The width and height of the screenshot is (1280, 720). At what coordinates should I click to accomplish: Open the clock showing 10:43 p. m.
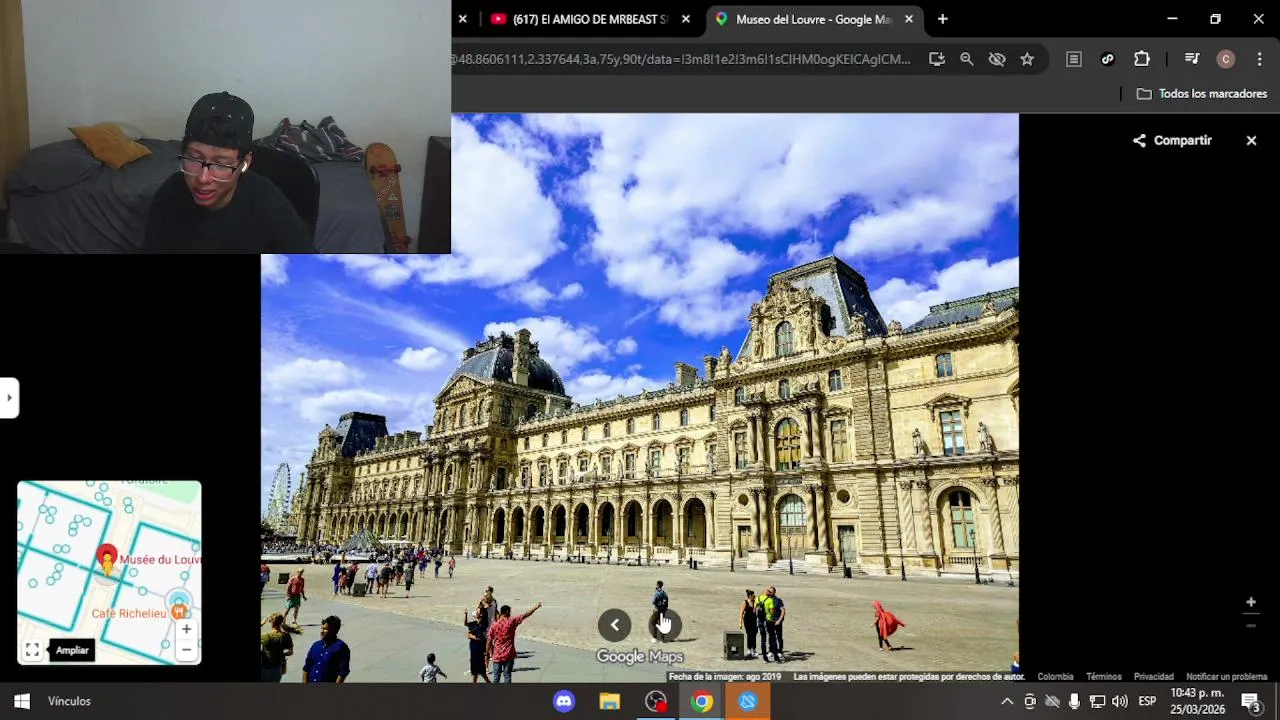click(1197, 701)
